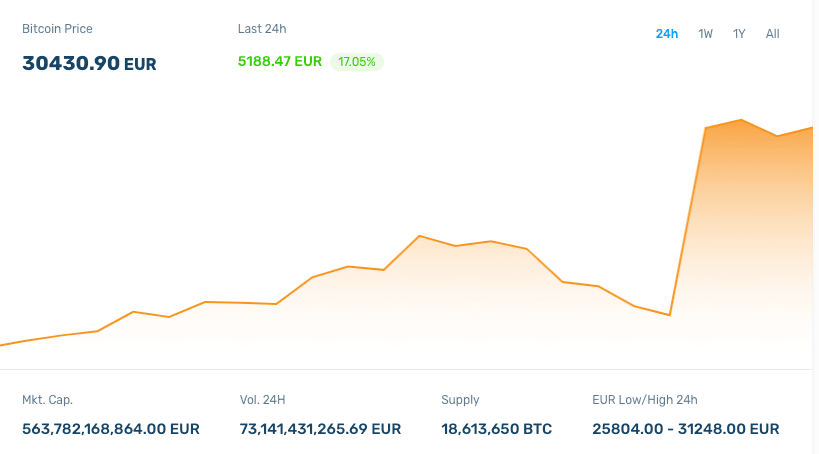This screenshot has width=819, height=454.
Task: Click the Mkt. Cap. label
Action: tap(47, 400)
